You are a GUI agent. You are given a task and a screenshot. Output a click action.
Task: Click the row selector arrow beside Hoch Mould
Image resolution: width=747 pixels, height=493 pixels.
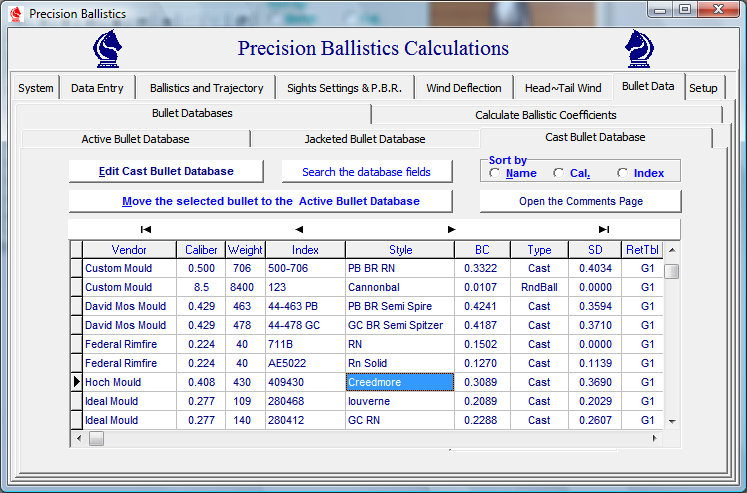click(x=76, y=382)
